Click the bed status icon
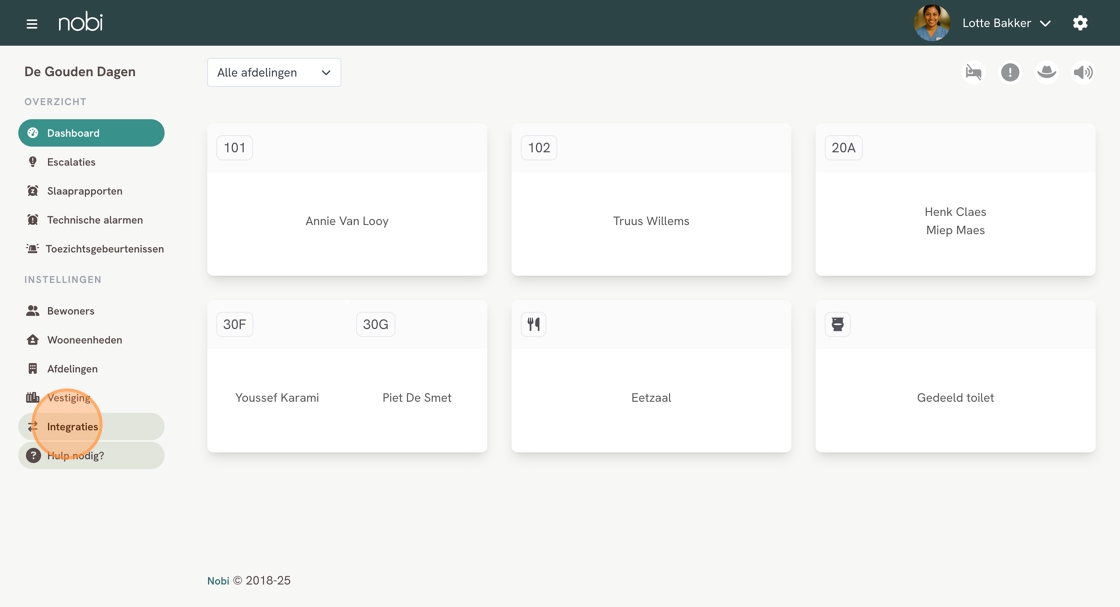The height and width of the screenshot is (607, 1120). point(973,72)
